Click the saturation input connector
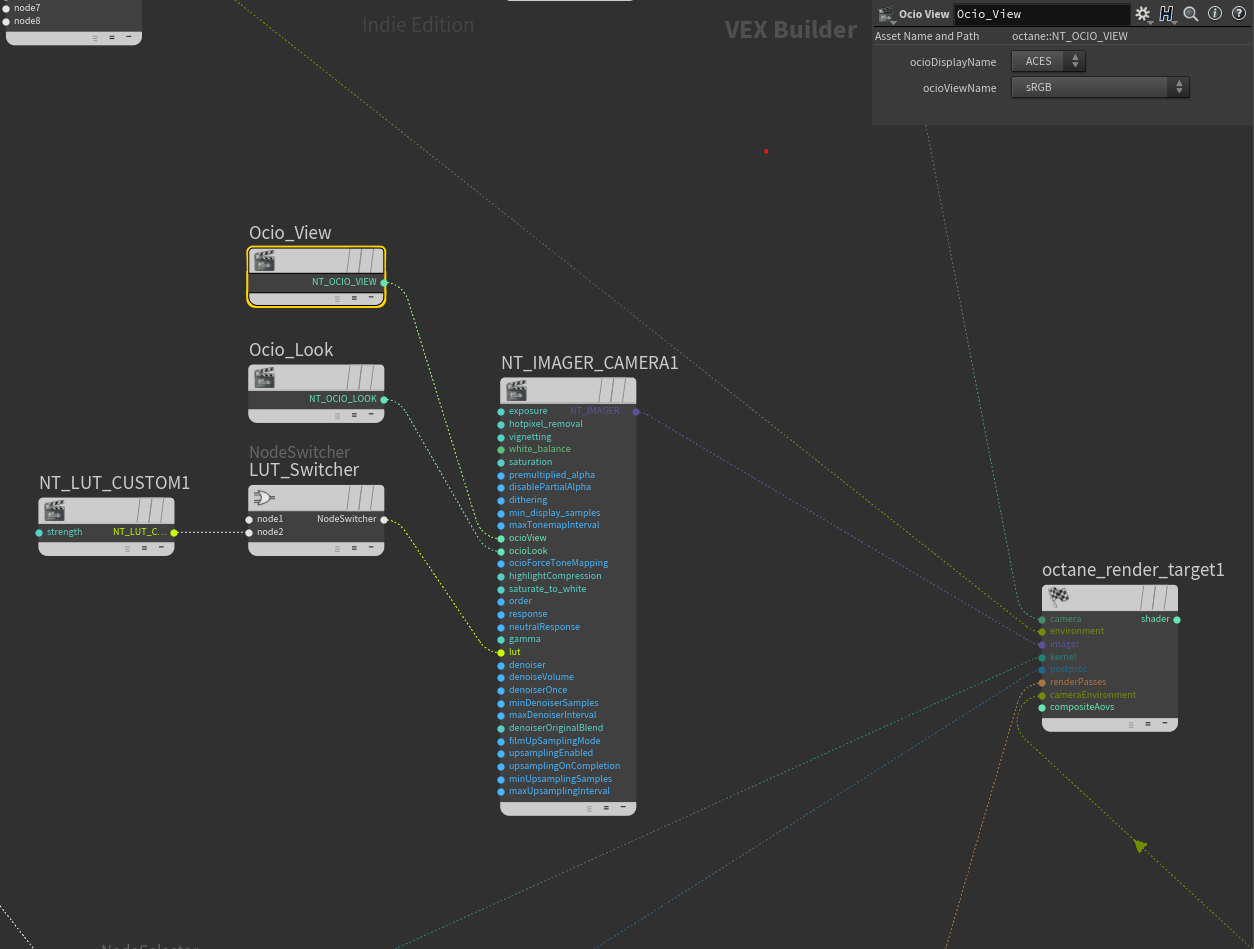Viewport: 1254px width, 949px height. point(501,462)
